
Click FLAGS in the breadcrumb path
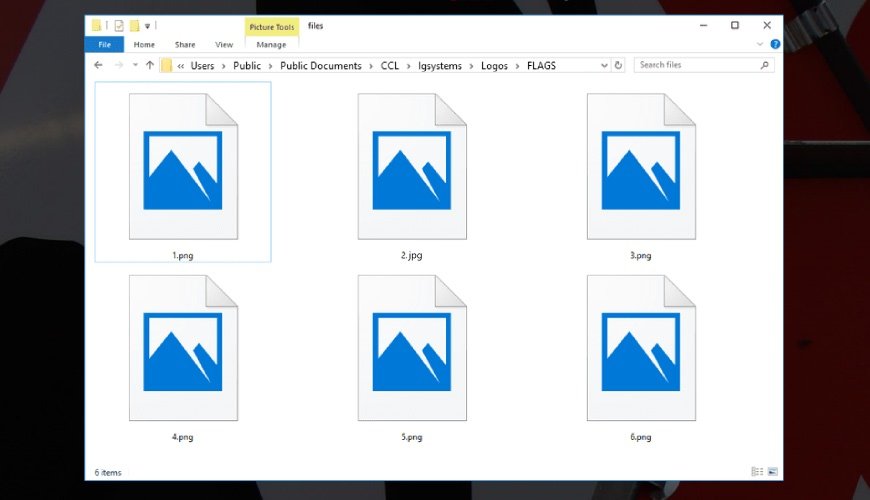coord(542,65)
